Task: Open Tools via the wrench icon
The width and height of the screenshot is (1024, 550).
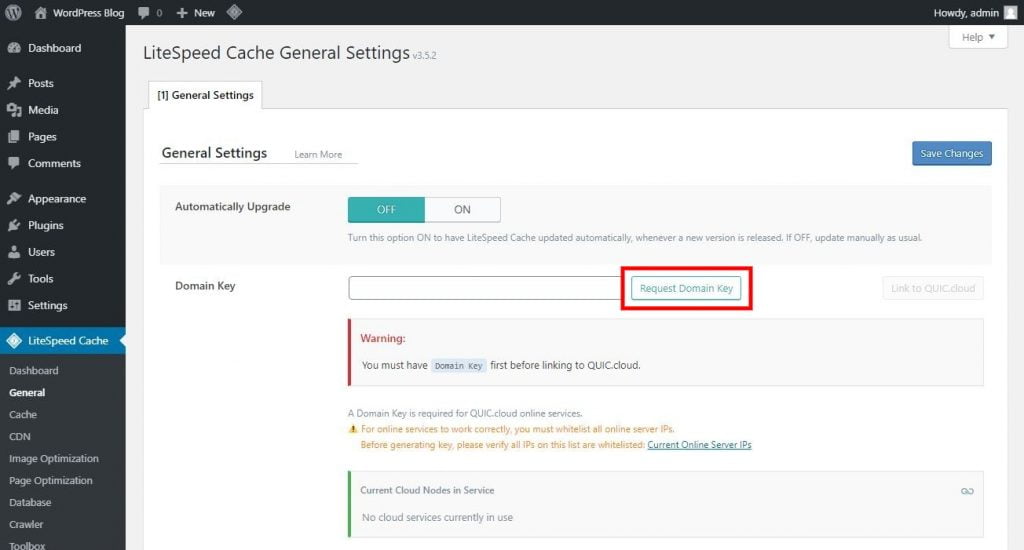Action: pyautogui.click(x=14, y=279)
